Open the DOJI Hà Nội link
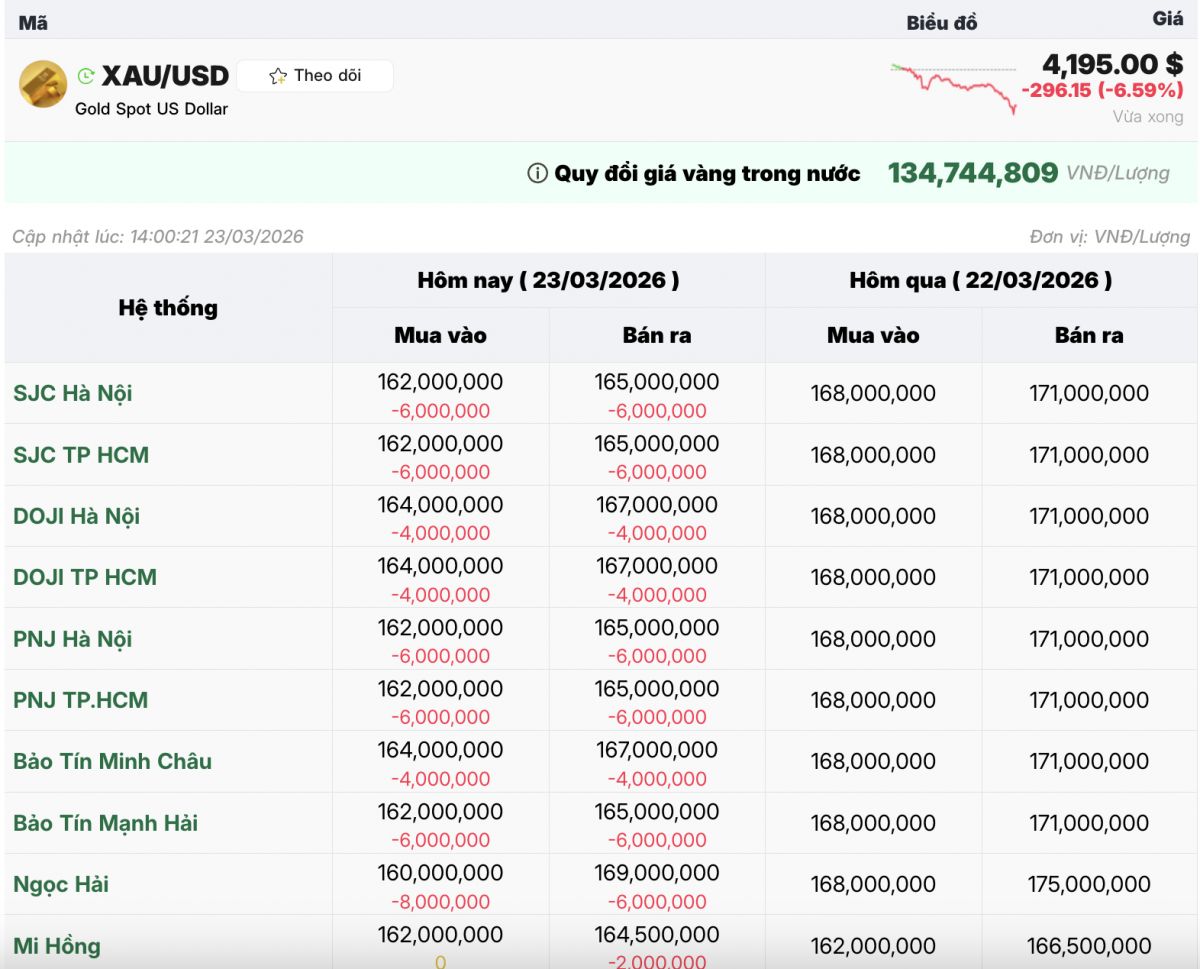 coord(77,516)
